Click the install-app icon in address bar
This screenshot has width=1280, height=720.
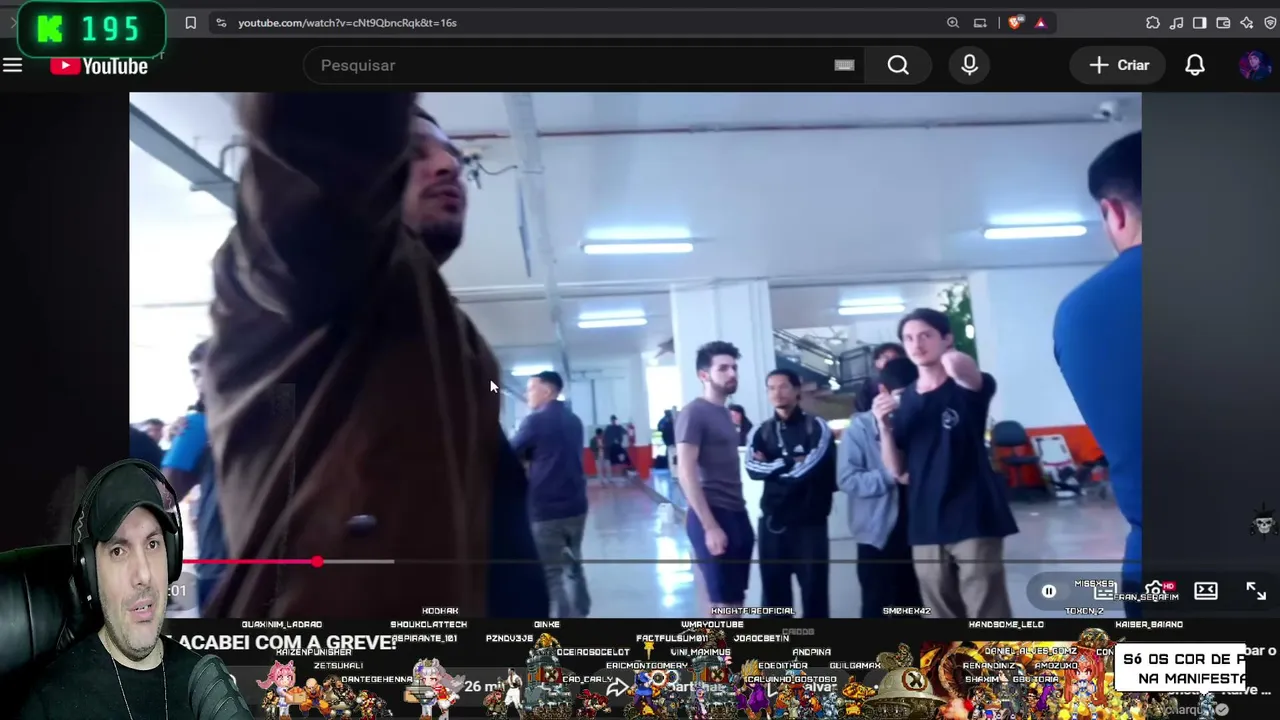[980, 23]
